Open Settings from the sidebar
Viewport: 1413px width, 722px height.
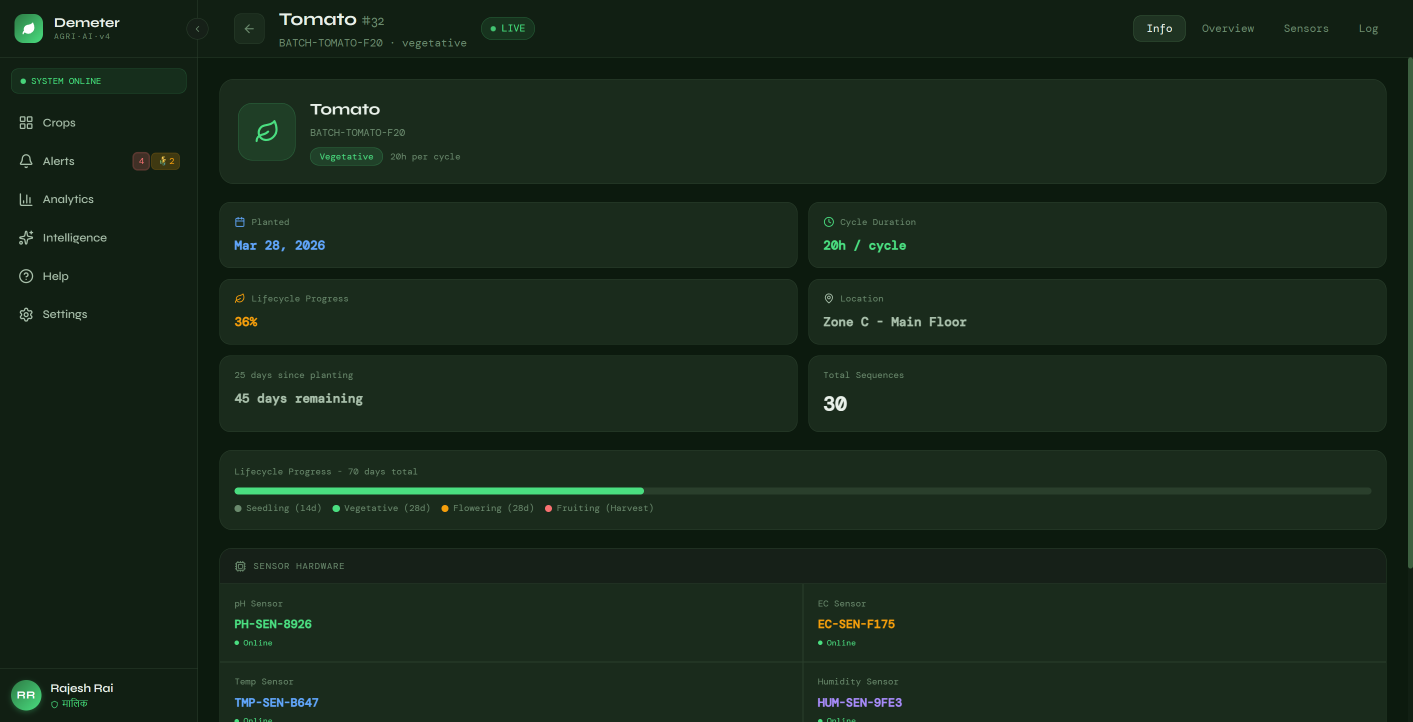pos(99,314)
